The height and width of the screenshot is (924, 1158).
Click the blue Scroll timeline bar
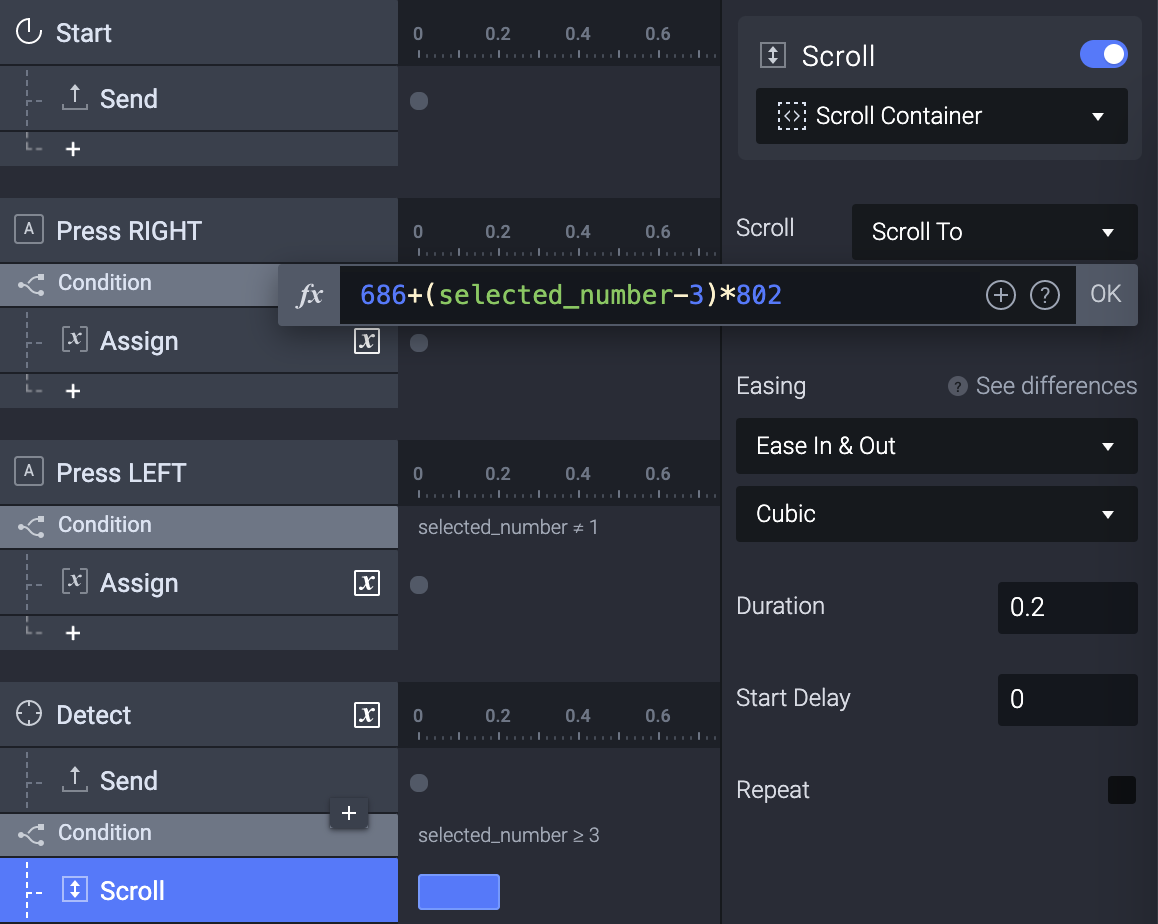click(459, 892)
